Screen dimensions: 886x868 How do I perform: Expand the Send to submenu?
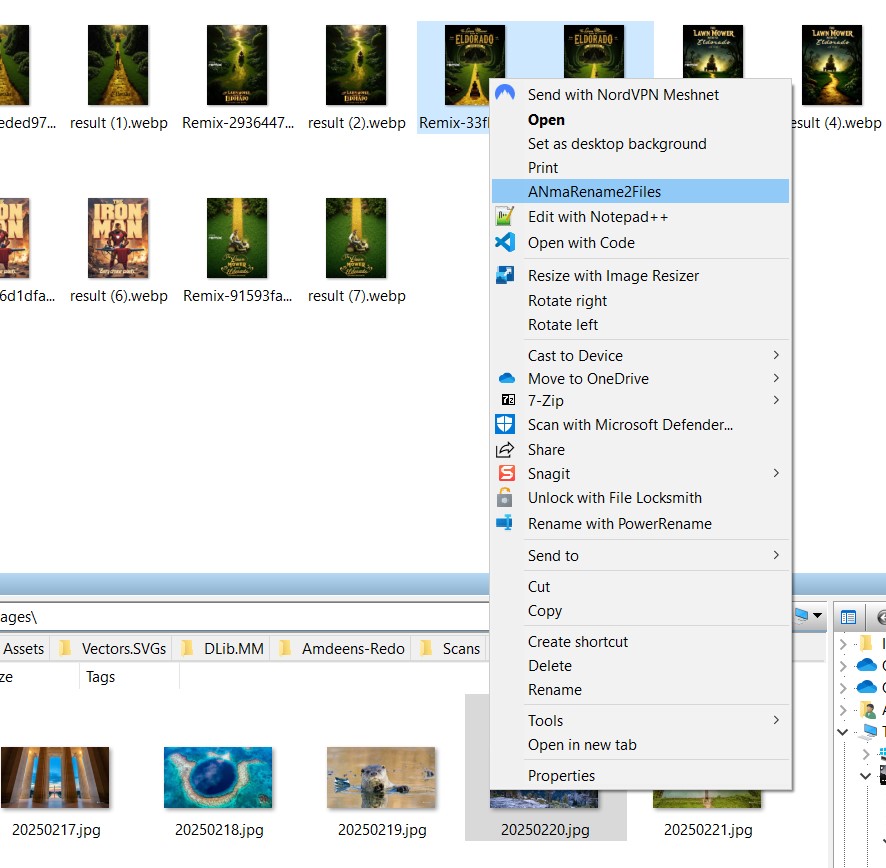point(776,555)
